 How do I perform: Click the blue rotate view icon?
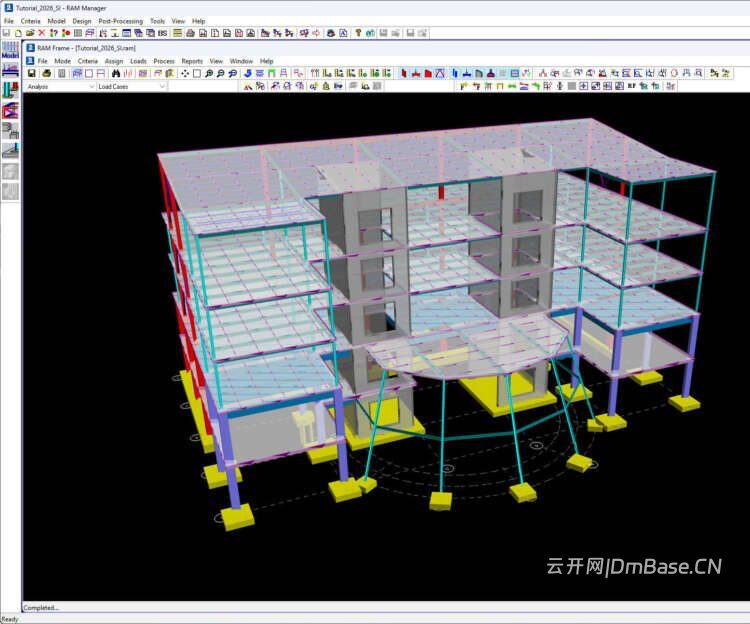point(248,73)
